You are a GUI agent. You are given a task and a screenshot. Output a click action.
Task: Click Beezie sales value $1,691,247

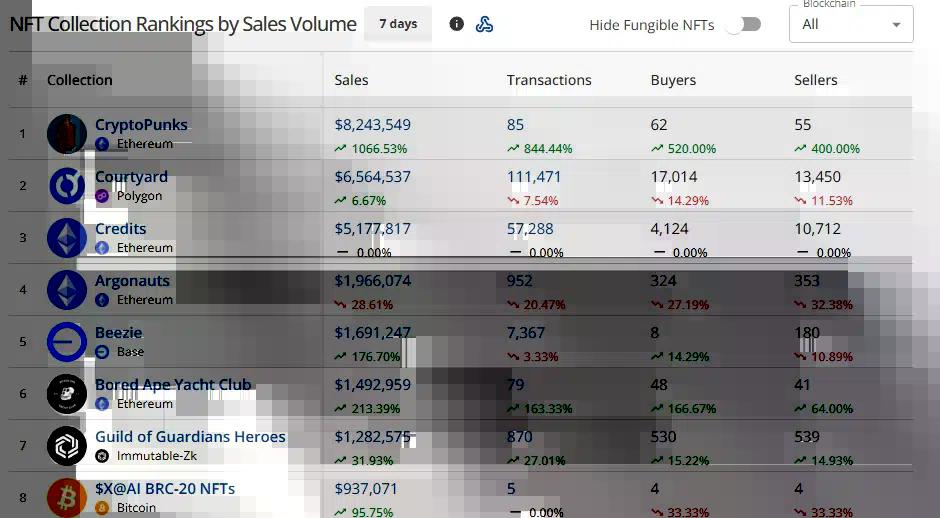coord(373,333)
